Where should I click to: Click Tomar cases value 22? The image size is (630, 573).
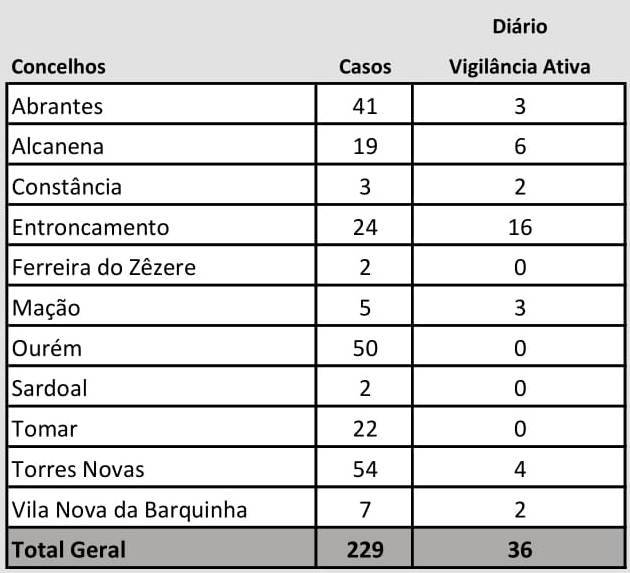365,429
